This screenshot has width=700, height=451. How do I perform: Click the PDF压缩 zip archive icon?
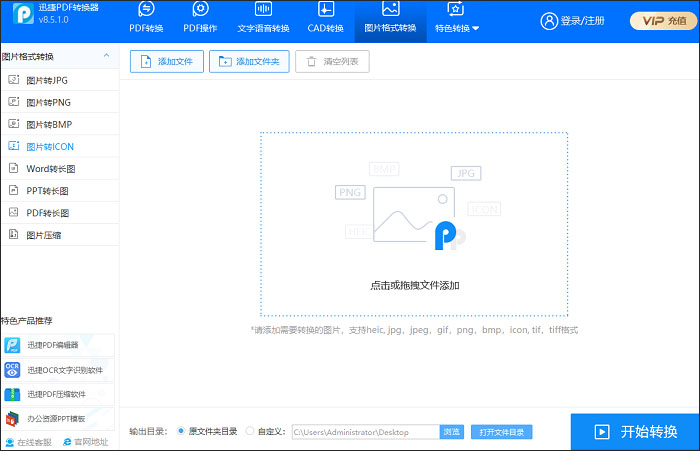(x=12, y=394)
